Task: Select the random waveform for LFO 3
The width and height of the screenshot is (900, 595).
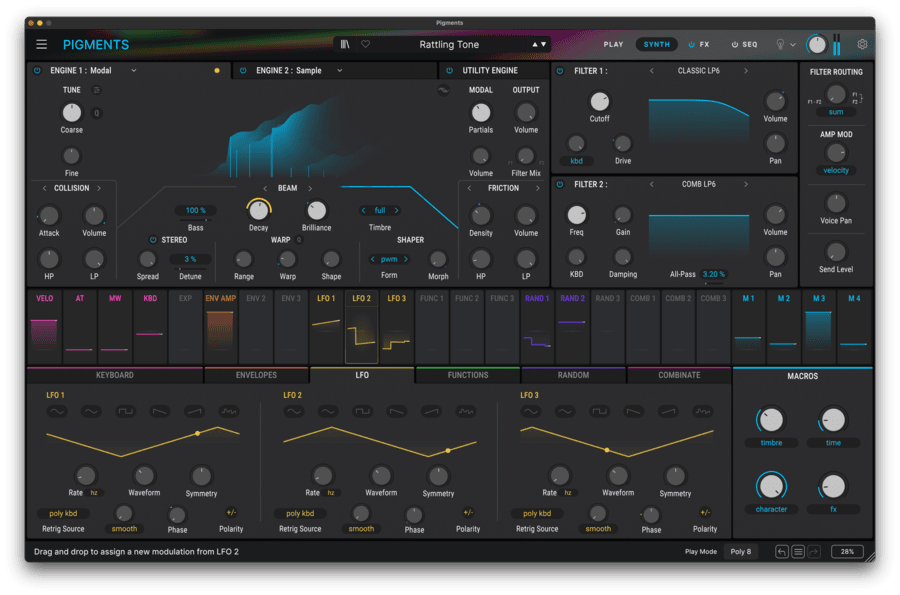Action: tap(704, 411)
